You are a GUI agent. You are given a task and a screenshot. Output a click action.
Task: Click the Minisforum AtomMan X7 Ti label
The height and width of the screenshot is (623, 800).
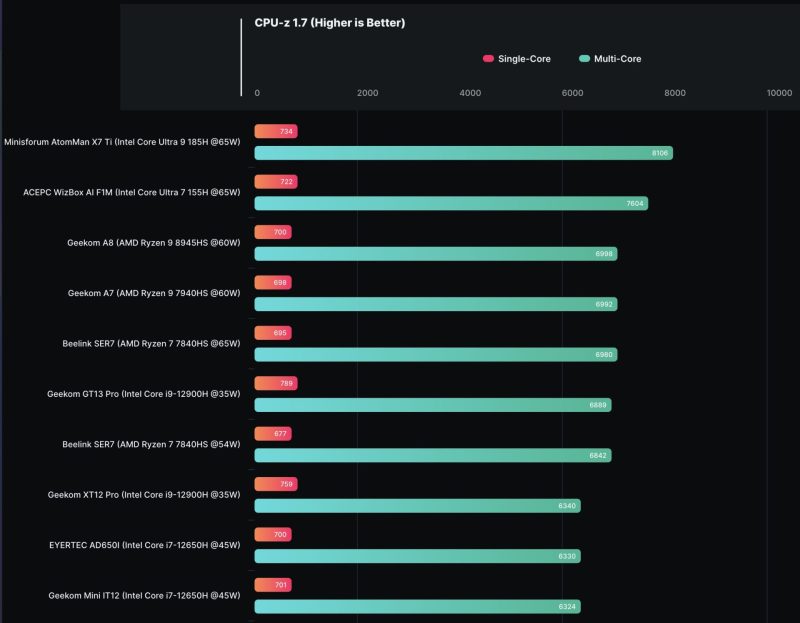pyautogui.click(x=122, y=142)
